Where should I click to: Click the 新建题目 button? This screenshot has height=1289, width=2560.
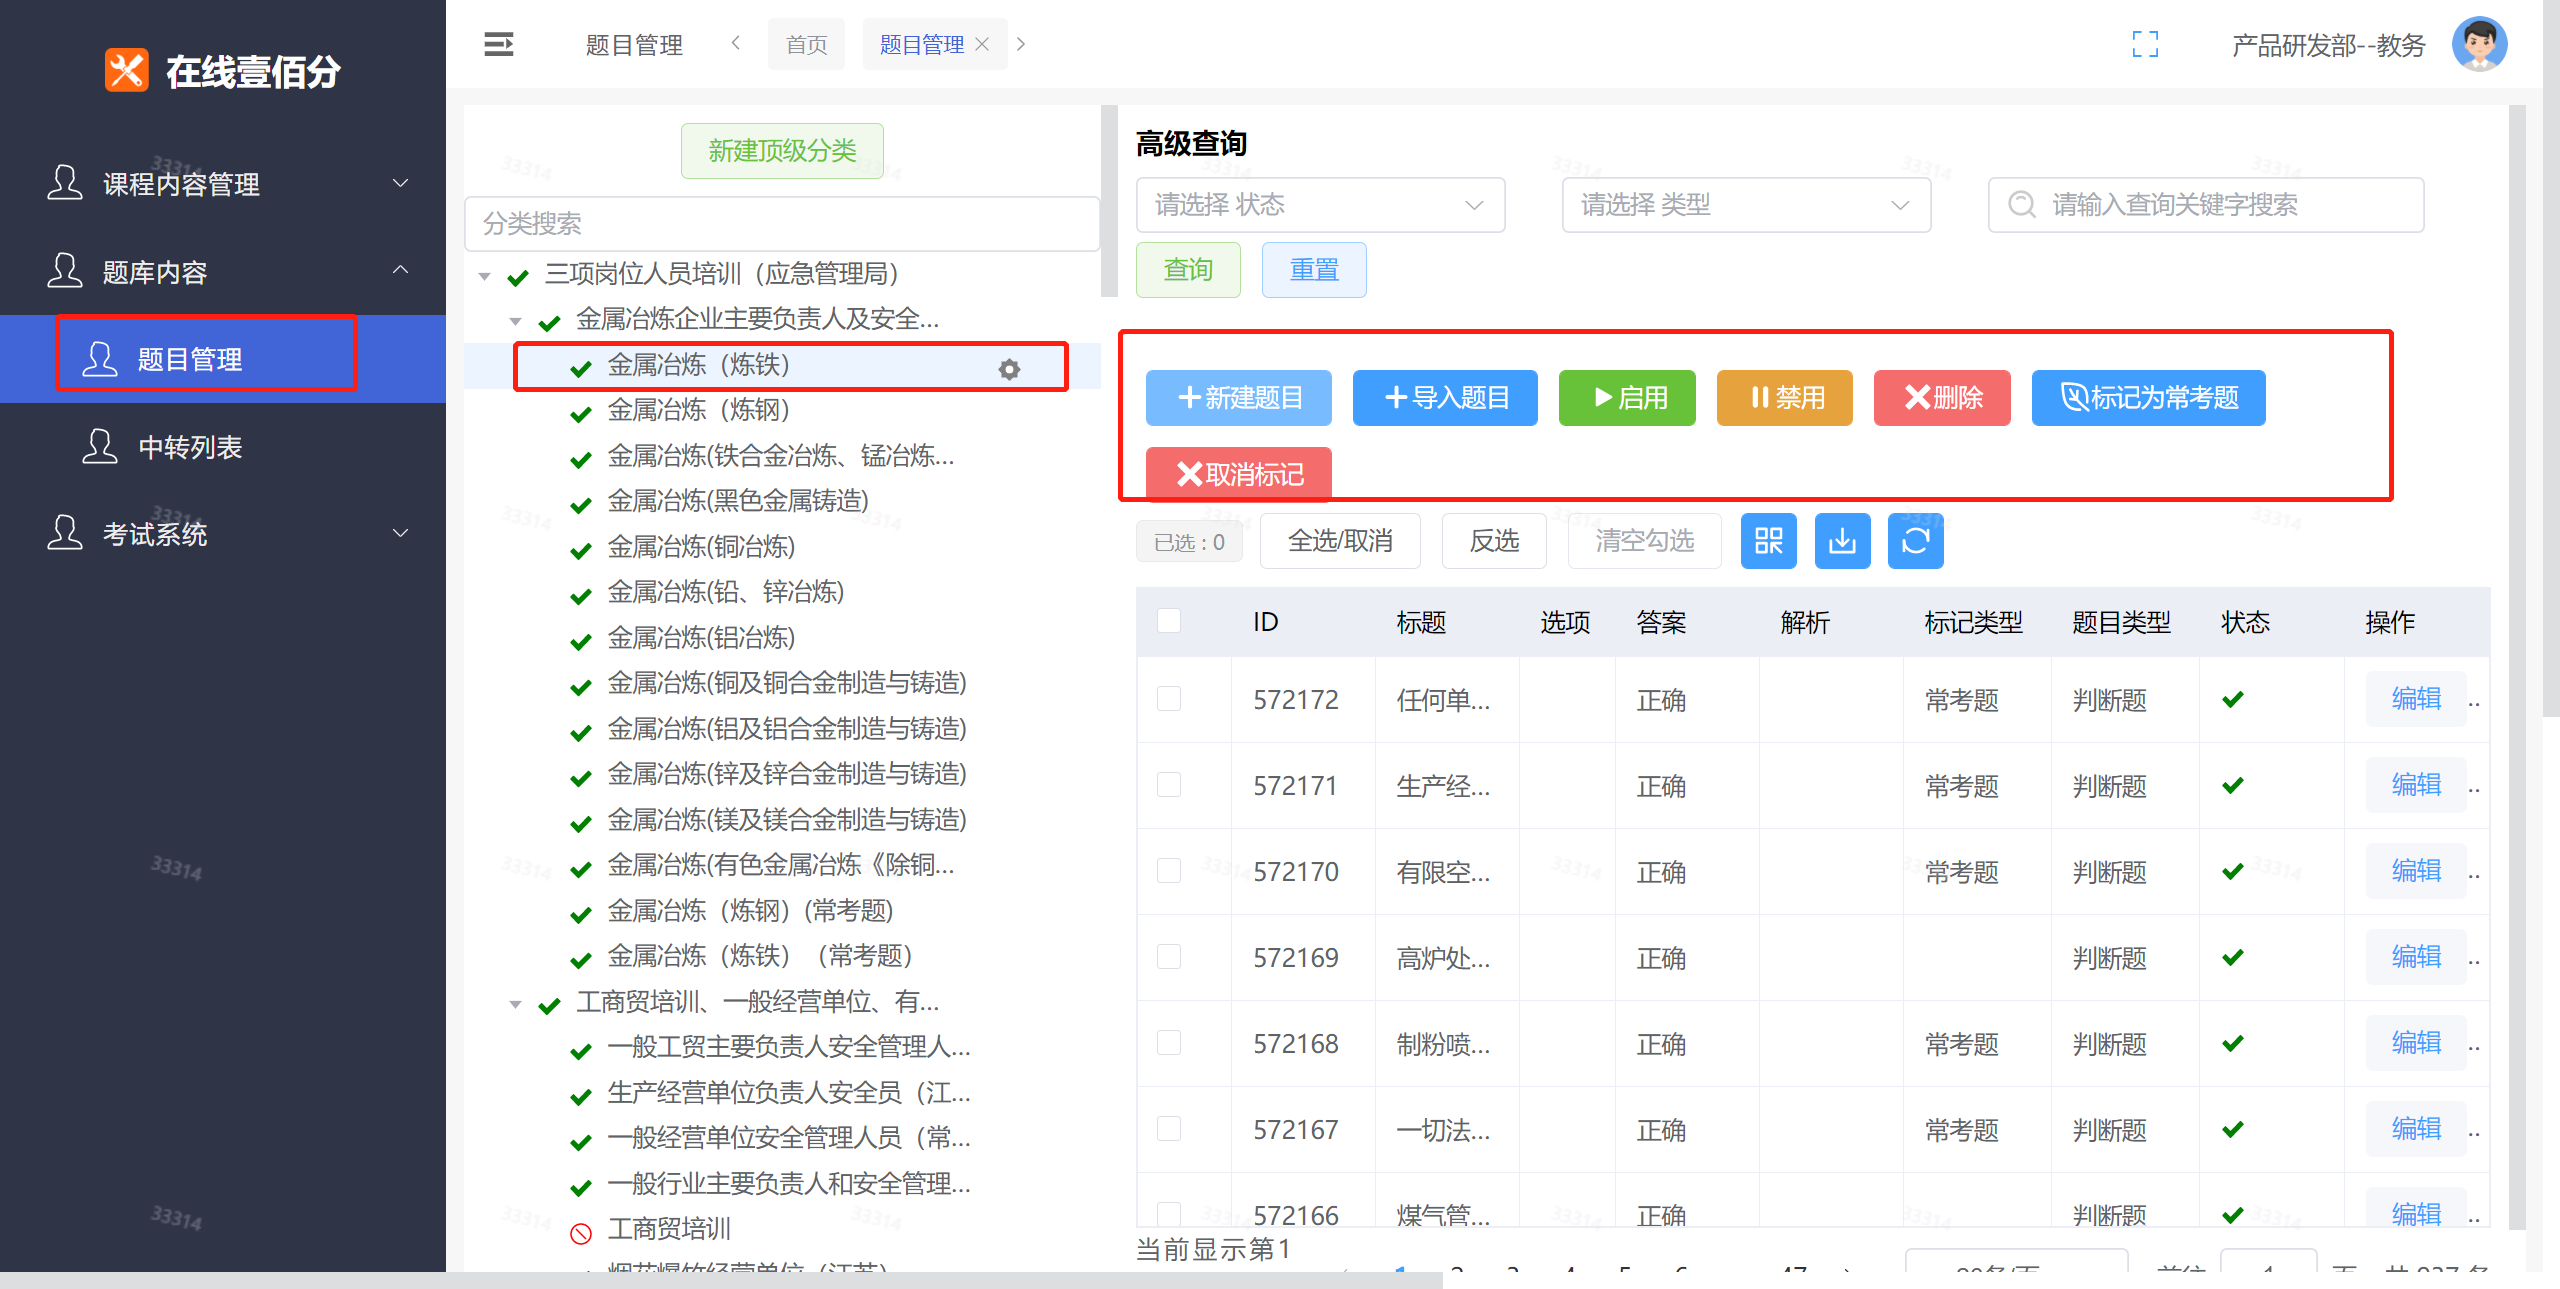tap(1239, 397)
